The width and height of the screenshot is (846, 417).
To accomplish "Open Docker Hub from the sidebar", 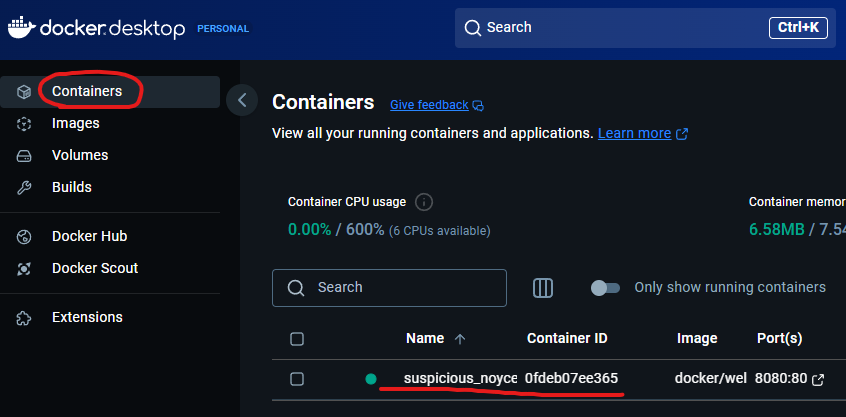I will click(x=110, y=236).
